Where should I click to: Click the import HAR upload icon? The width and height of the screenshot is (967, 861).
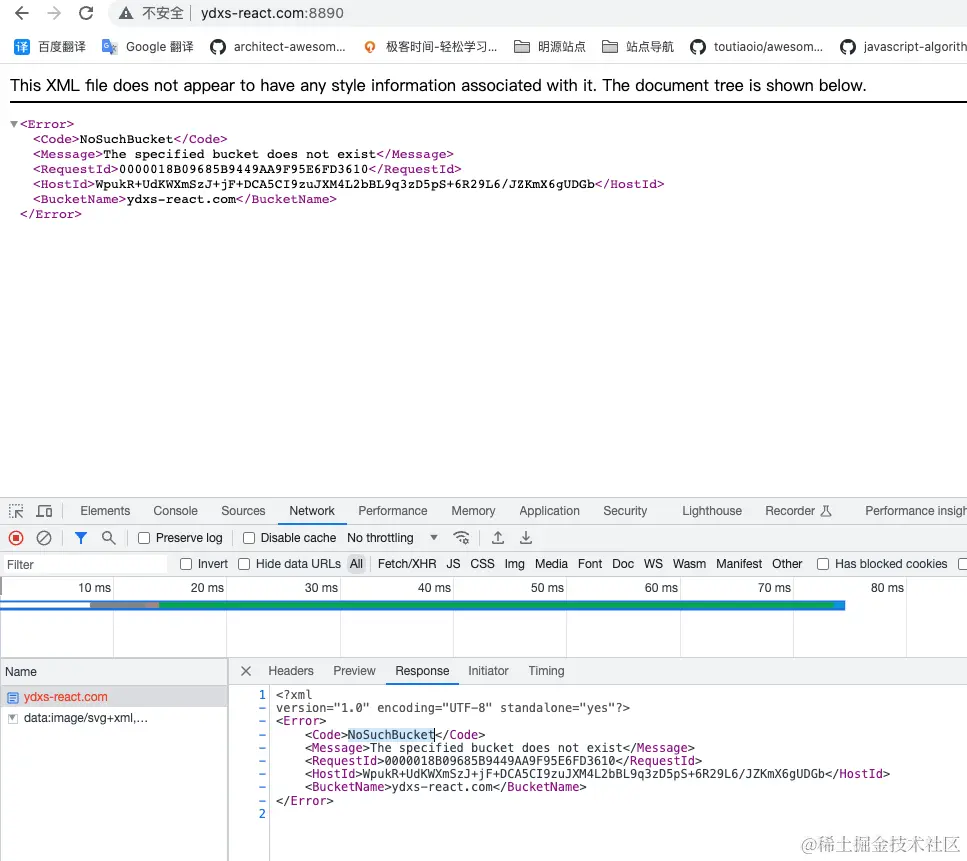498,538
